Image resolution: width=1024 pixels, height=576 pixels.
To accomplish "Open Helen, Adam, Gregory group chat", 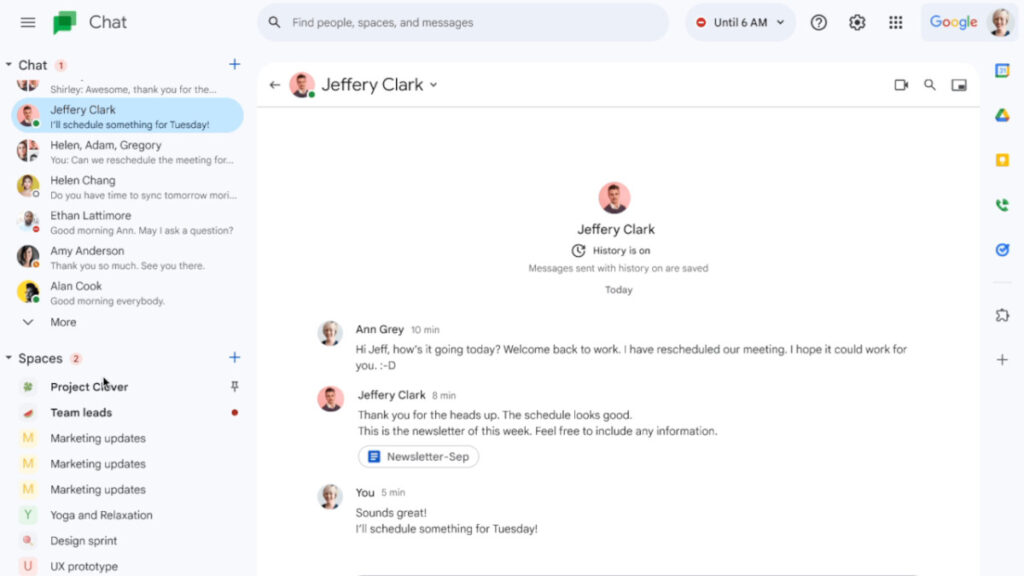I will (127, 152).
